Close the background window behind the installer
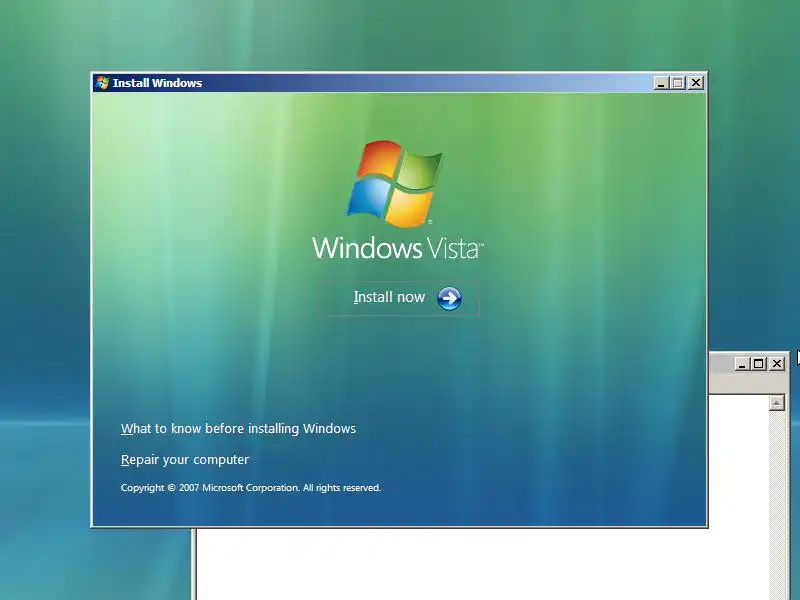Image resolution: width=800 pixels, height=600 pixels. point(777,364)
